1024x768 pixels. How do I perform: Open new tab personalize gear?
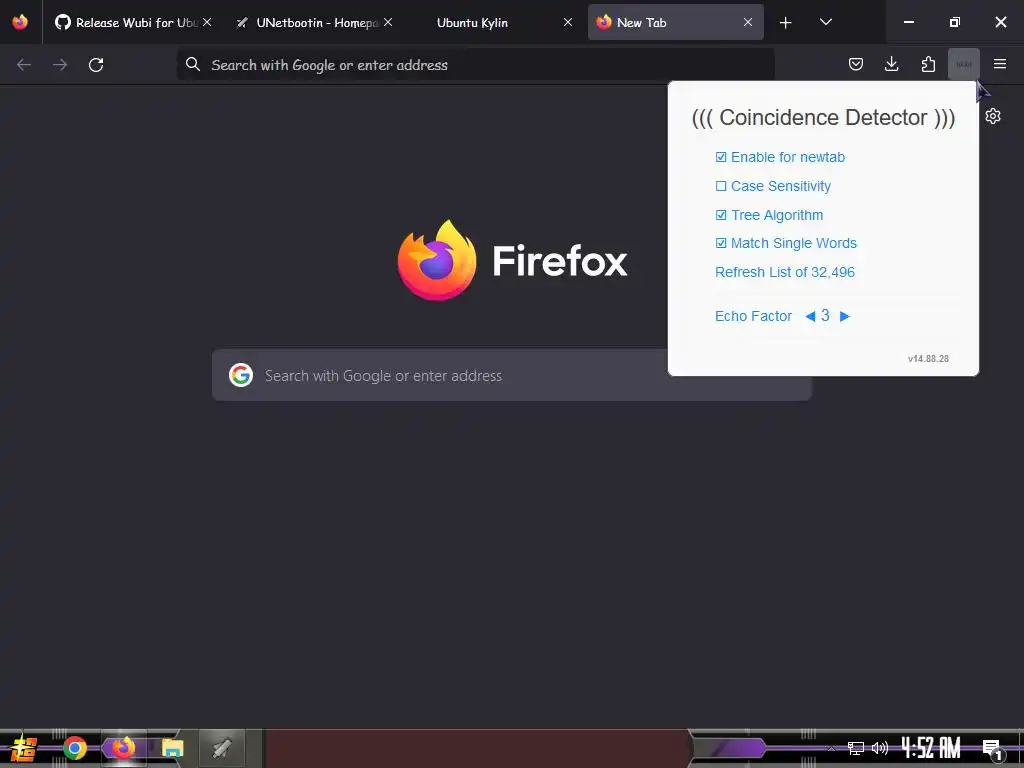[993, 116]
